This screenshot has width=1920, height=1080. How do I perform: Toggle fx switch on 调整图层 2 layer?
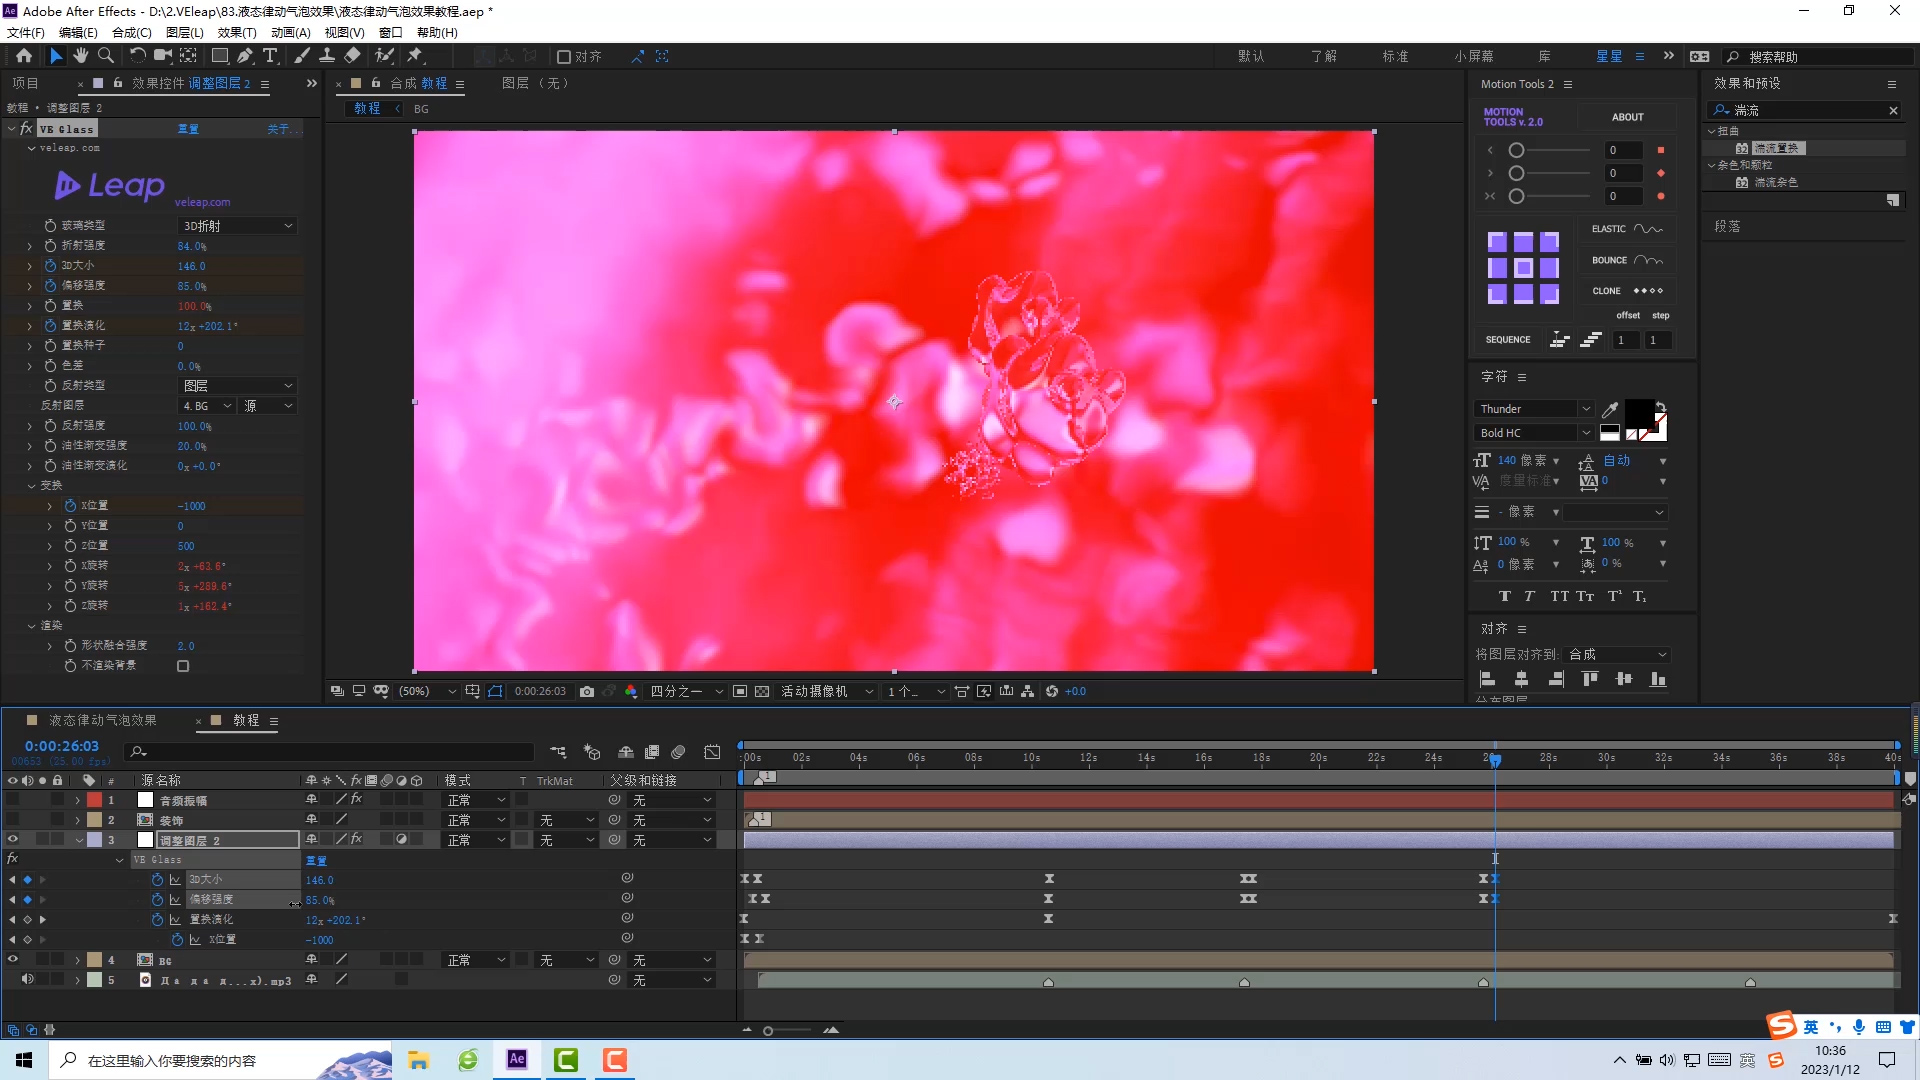[x=356, y=840]
